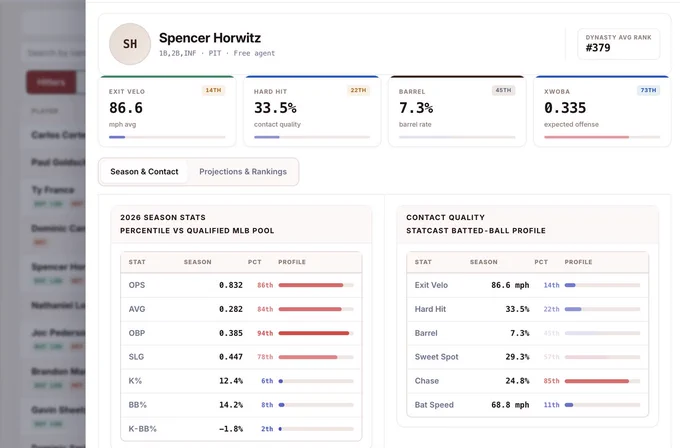This screenshot has width=680, height=448.
Task: Click the 2026 Season Stats heading
Action: [163, 217]
